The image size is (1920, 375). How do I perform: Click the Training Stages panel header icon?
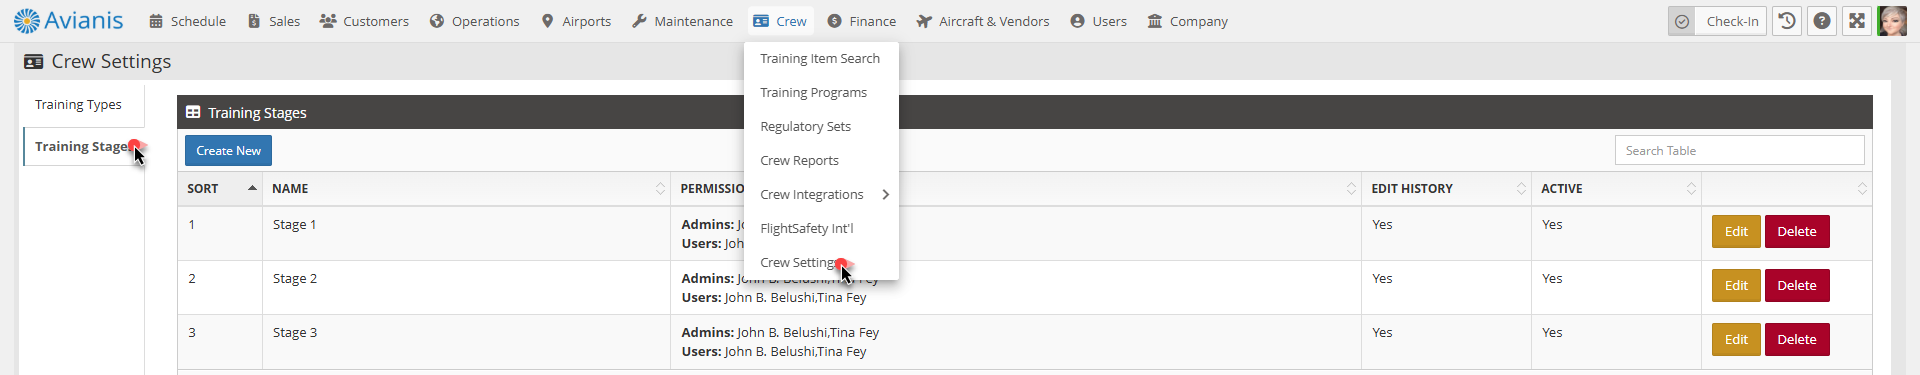(193, 113)
